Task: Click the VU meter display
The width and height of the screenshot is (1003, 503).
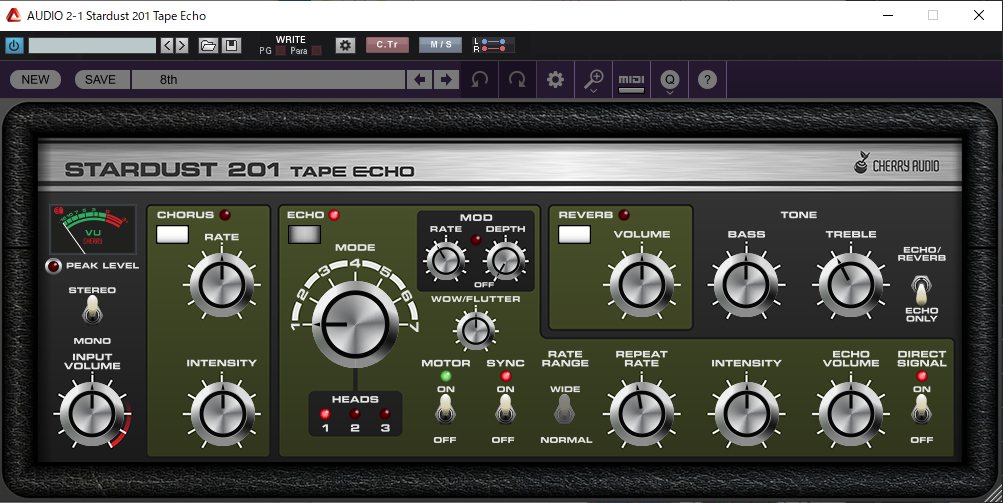Action: click(93, 230)
